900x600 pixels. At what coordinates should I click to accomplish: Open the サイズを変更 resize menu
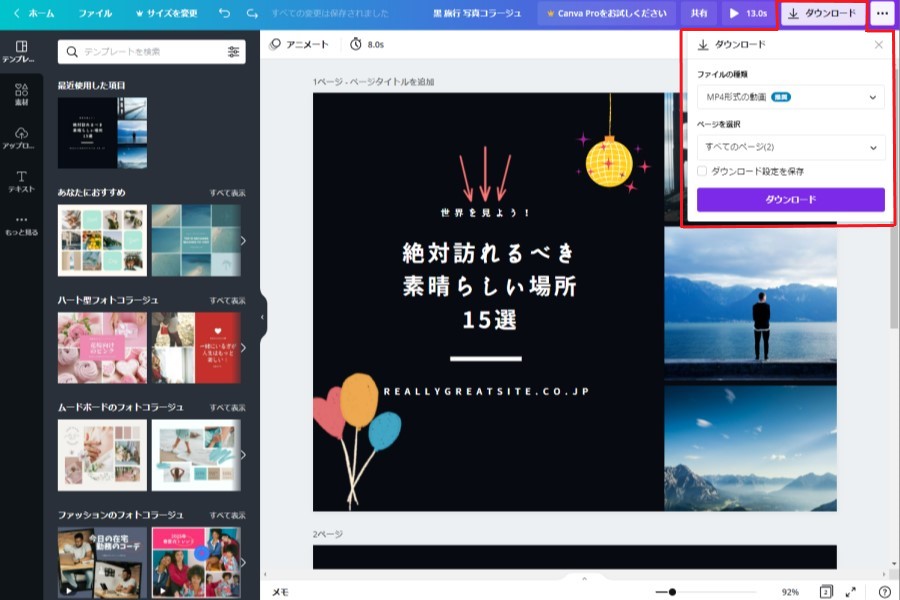coord(166,14)
